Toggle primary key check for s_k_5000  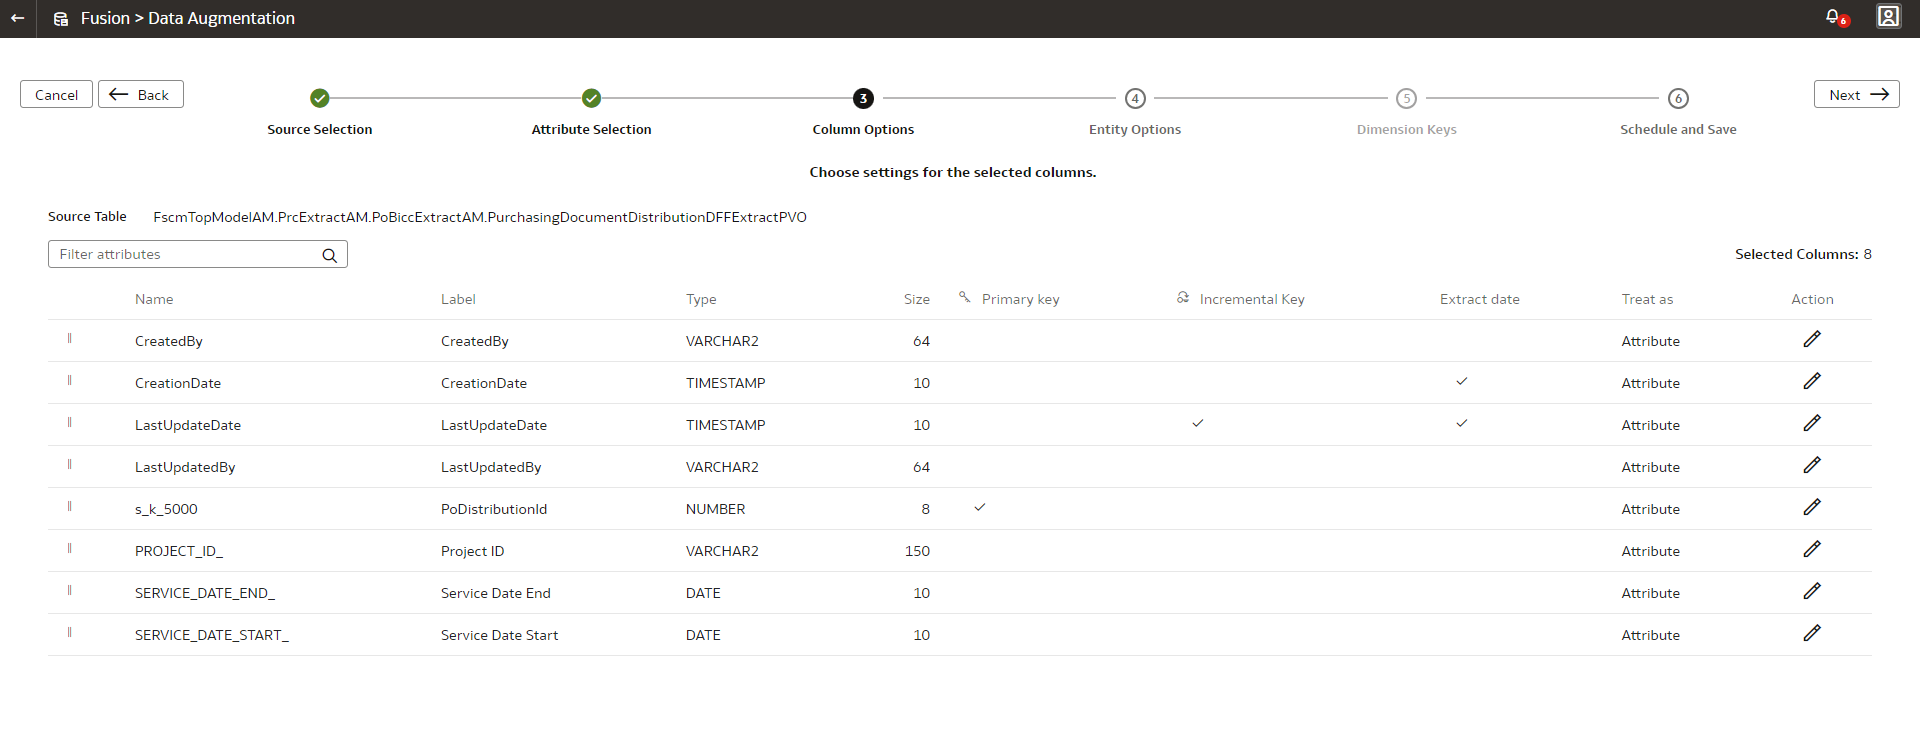tap(980, 508)
